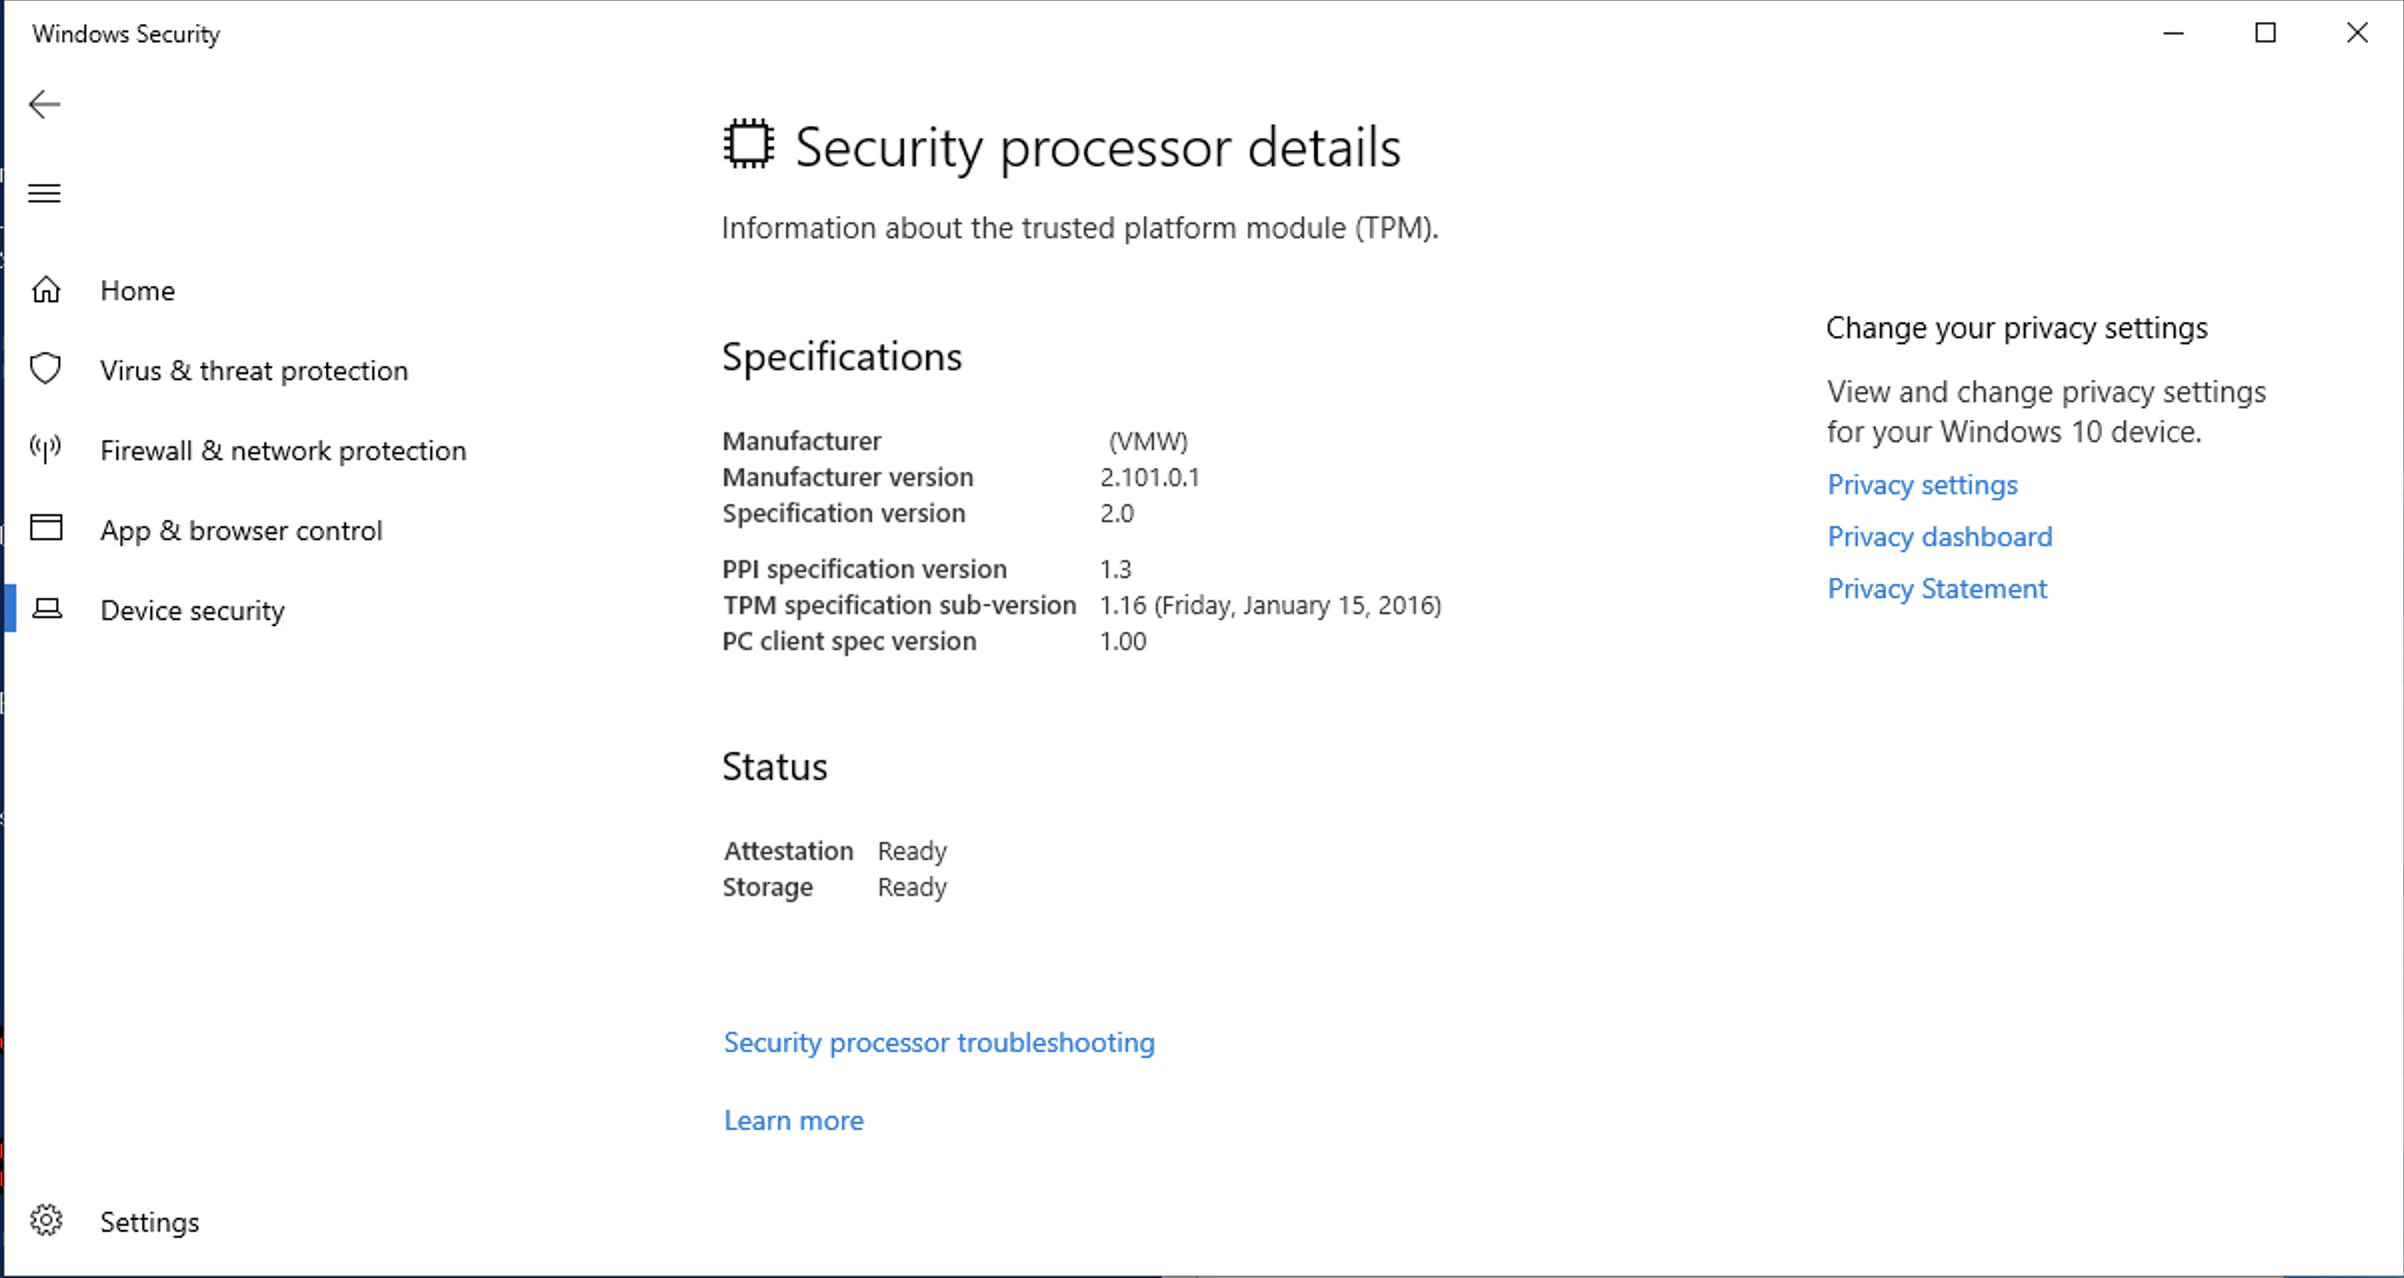The image size is (2404, 1278).
Task: Select App & browser control menu item
Action: 241,530
